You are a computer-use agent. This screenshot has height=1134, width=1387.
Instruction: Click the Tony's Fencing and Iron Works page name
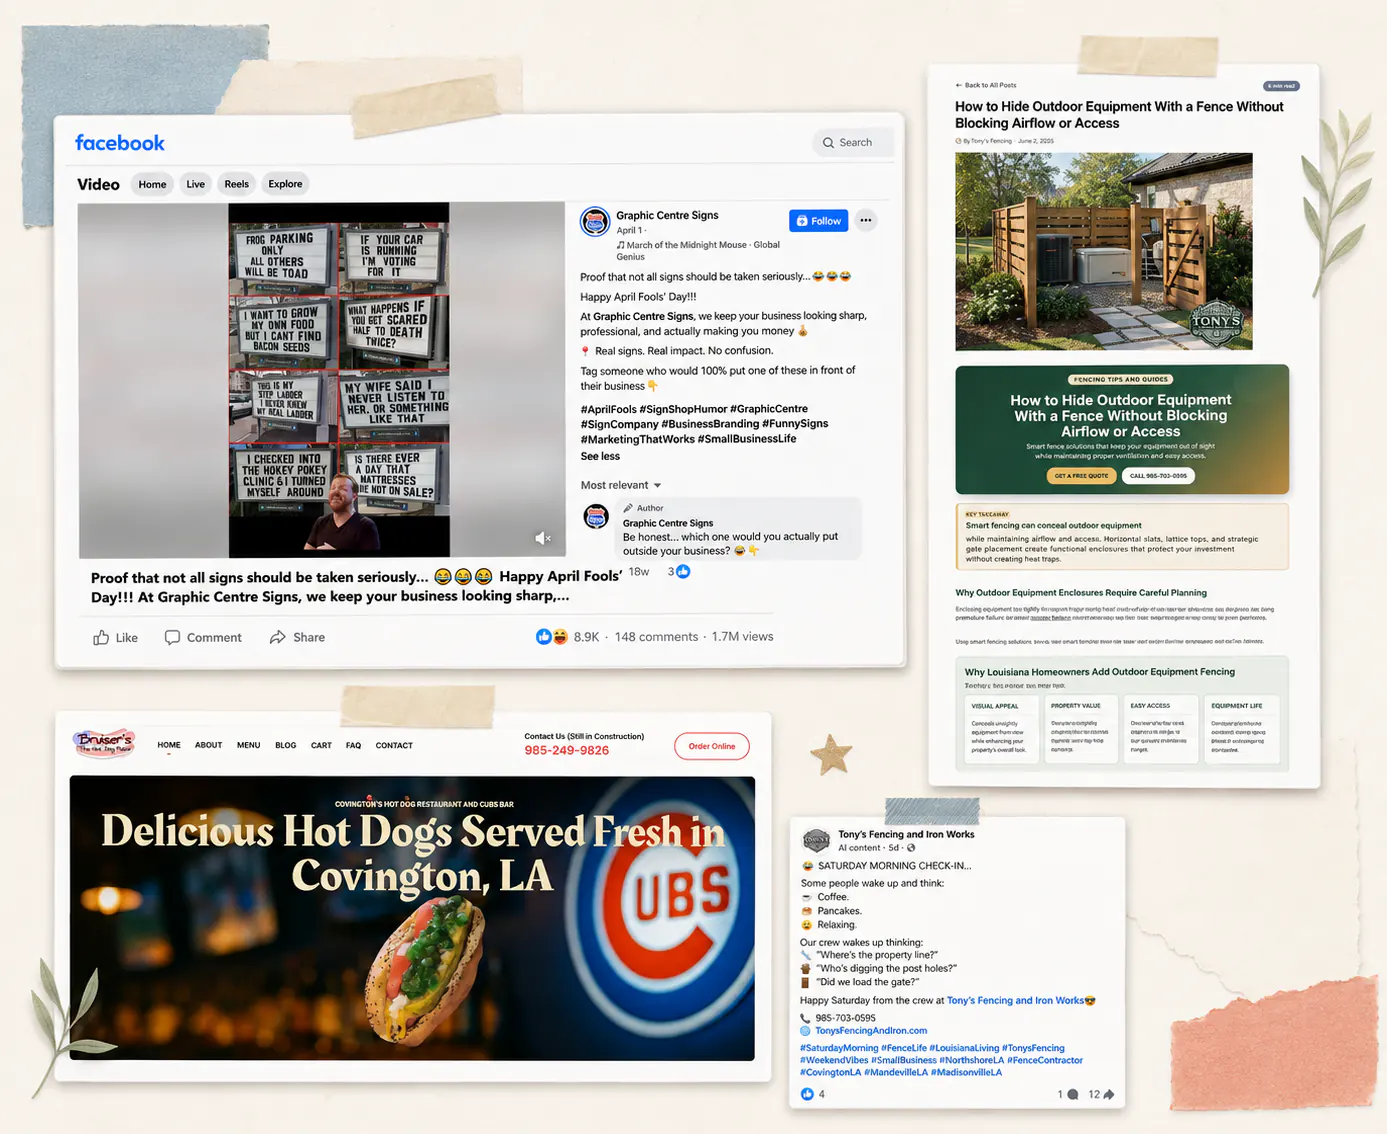[906, 834]
